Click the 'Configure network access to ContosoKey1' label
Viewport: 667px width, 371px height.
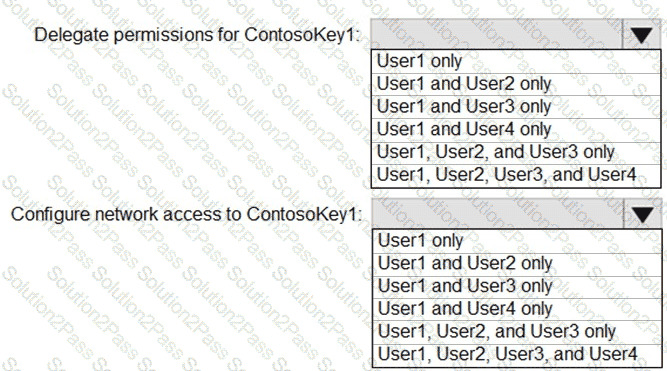pos(186,214)
